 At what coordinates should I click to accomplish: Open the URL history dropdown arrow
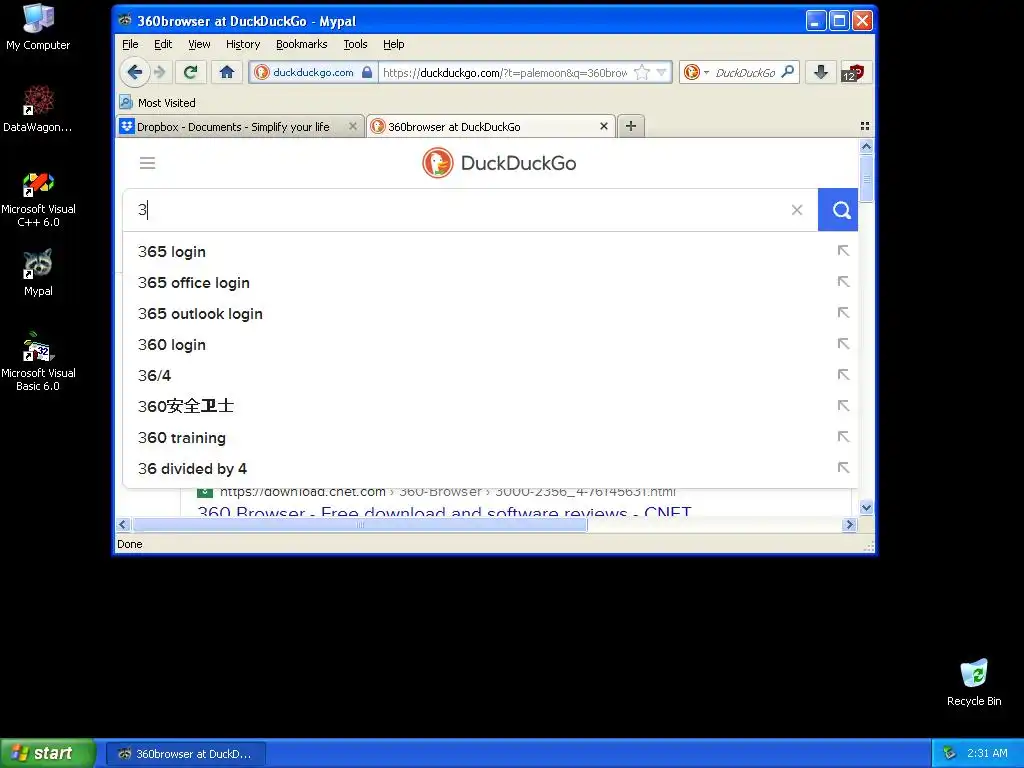click(x=662, y=72)
